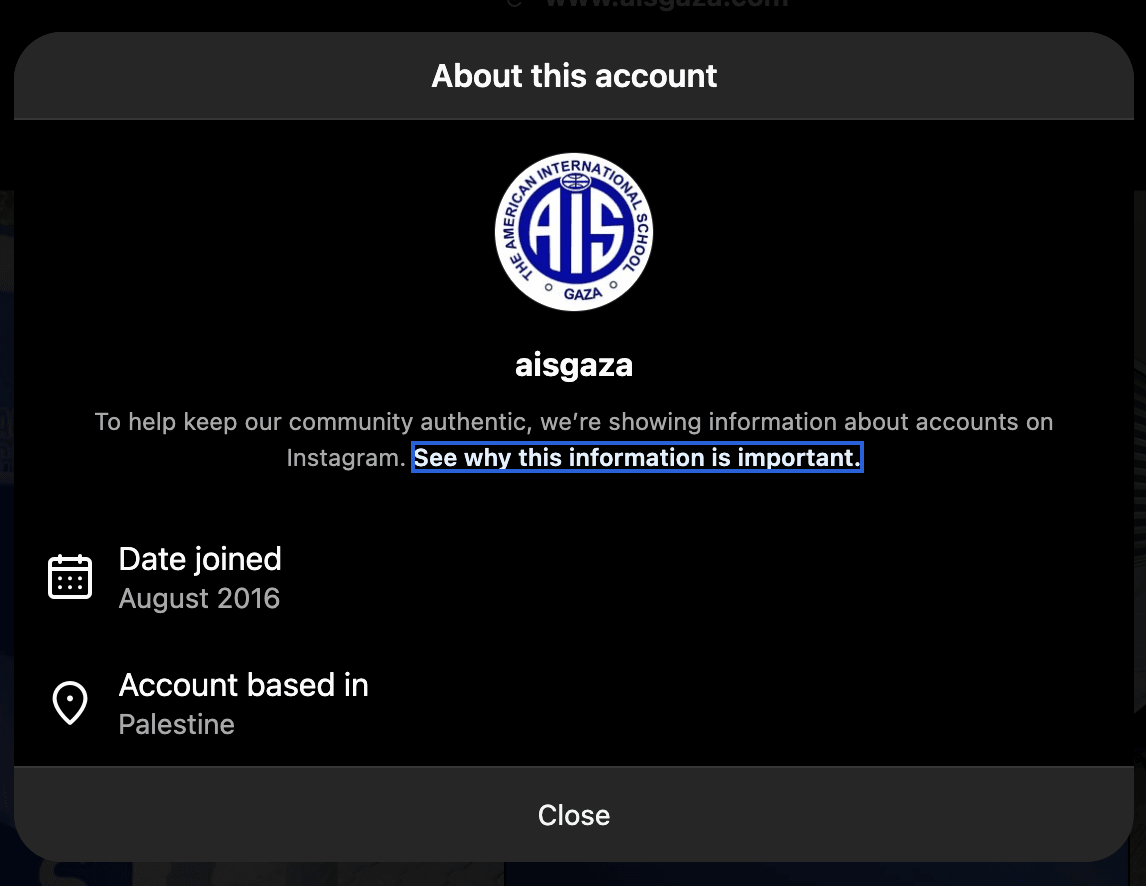Viewport: 1146px width, 886px height.
Task: Click the location pin icon
Action: [x=70, y=703]
